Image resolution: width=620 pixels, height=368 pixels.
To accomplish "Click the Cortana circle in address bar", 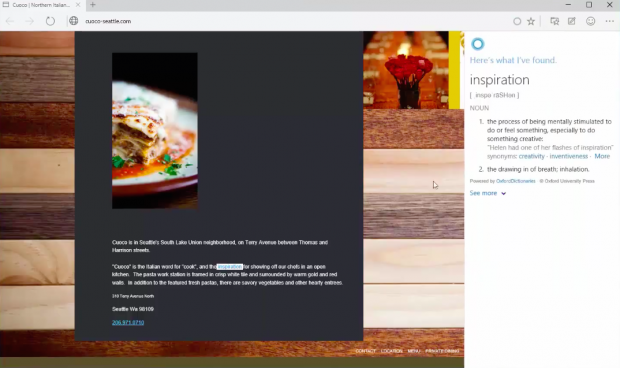I will point(517,21).
